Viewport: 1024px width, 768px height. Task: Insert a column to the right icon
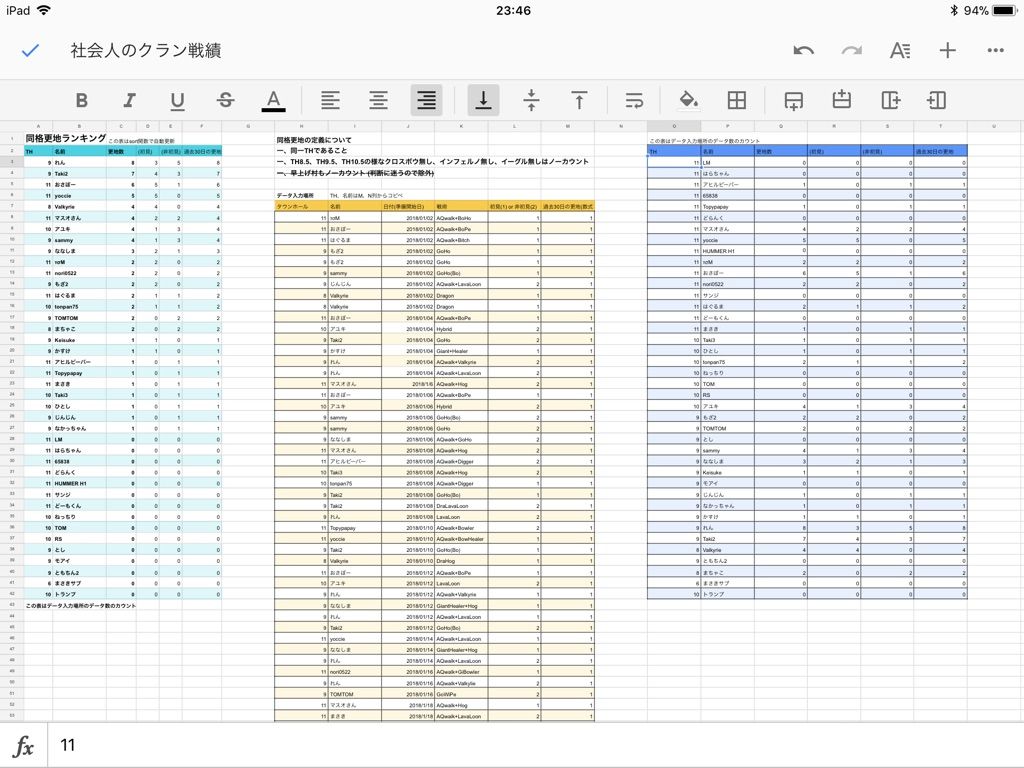[890, 100]
